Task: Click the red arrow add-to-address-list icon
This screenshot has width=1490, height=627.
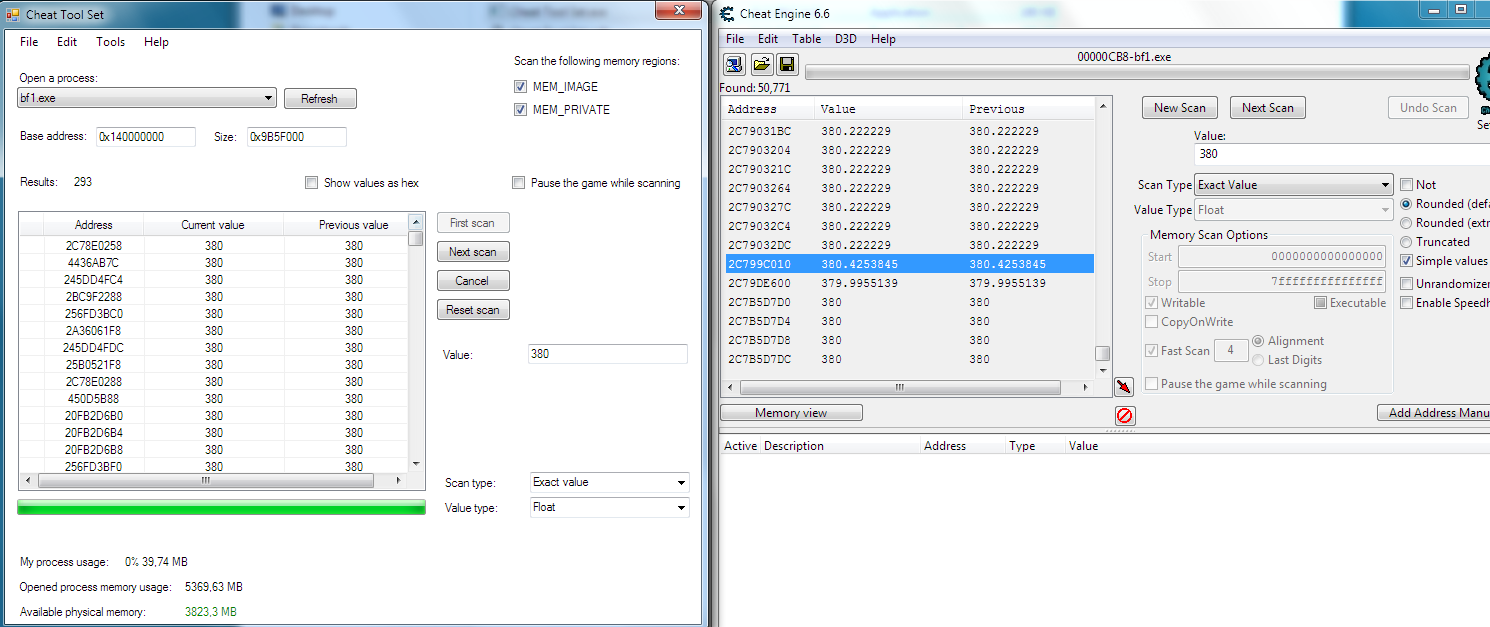Action: coord(1123,387)
